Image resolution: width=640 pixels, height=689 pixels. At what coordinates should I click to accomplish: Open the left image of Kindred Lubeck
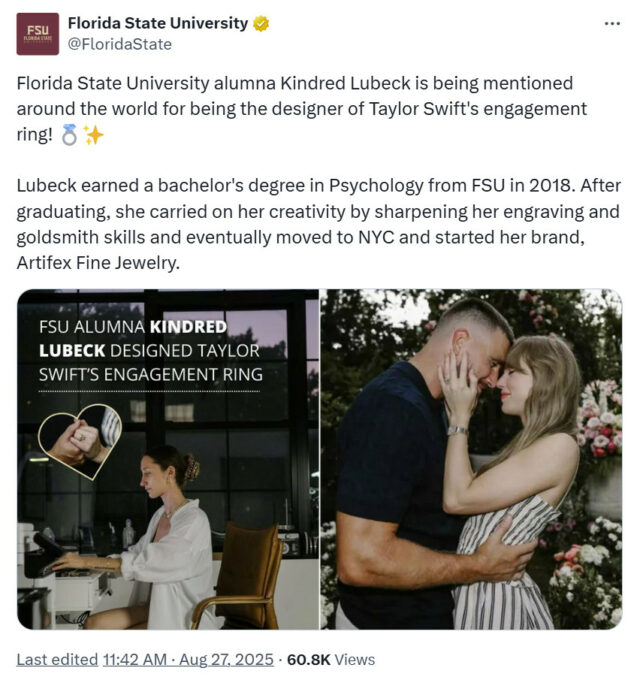(168, 459)
